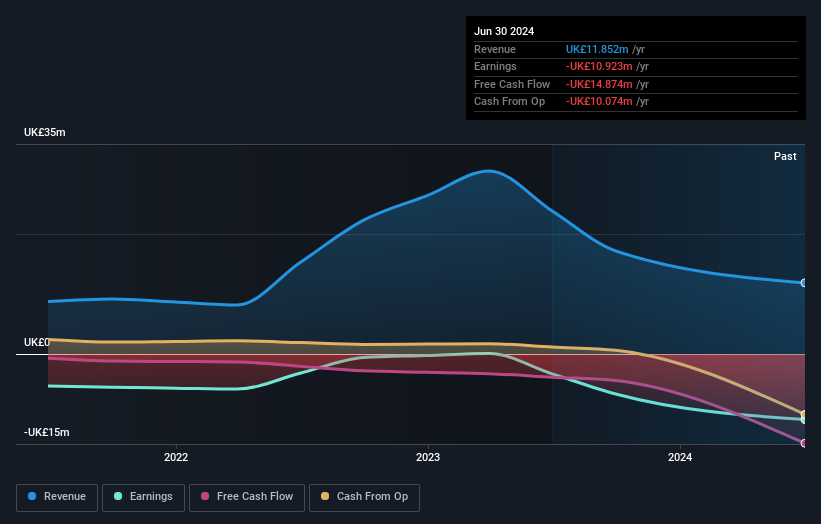Click the UK£35m y-axis label
821x524 pixels.
coord(45,132)
